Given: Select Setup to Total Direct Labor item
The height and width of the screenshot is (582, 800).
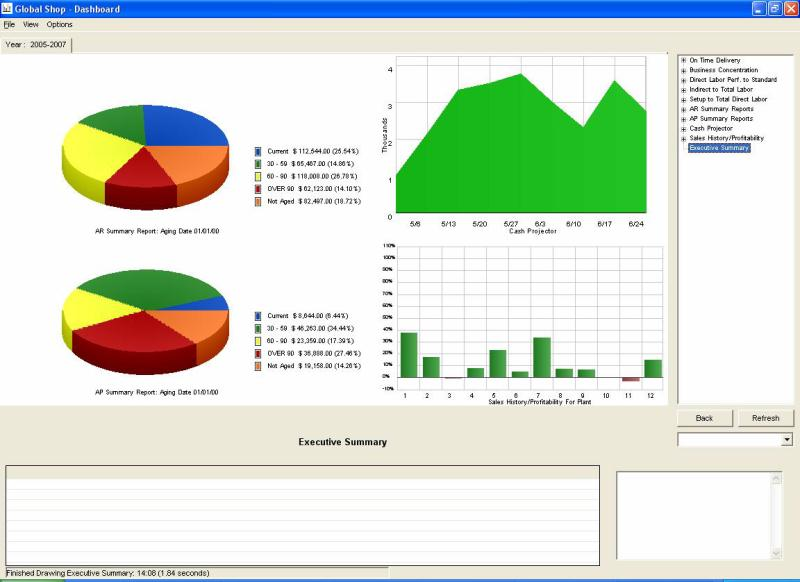Looking at the screenshot, I should (x=728, y=99).
